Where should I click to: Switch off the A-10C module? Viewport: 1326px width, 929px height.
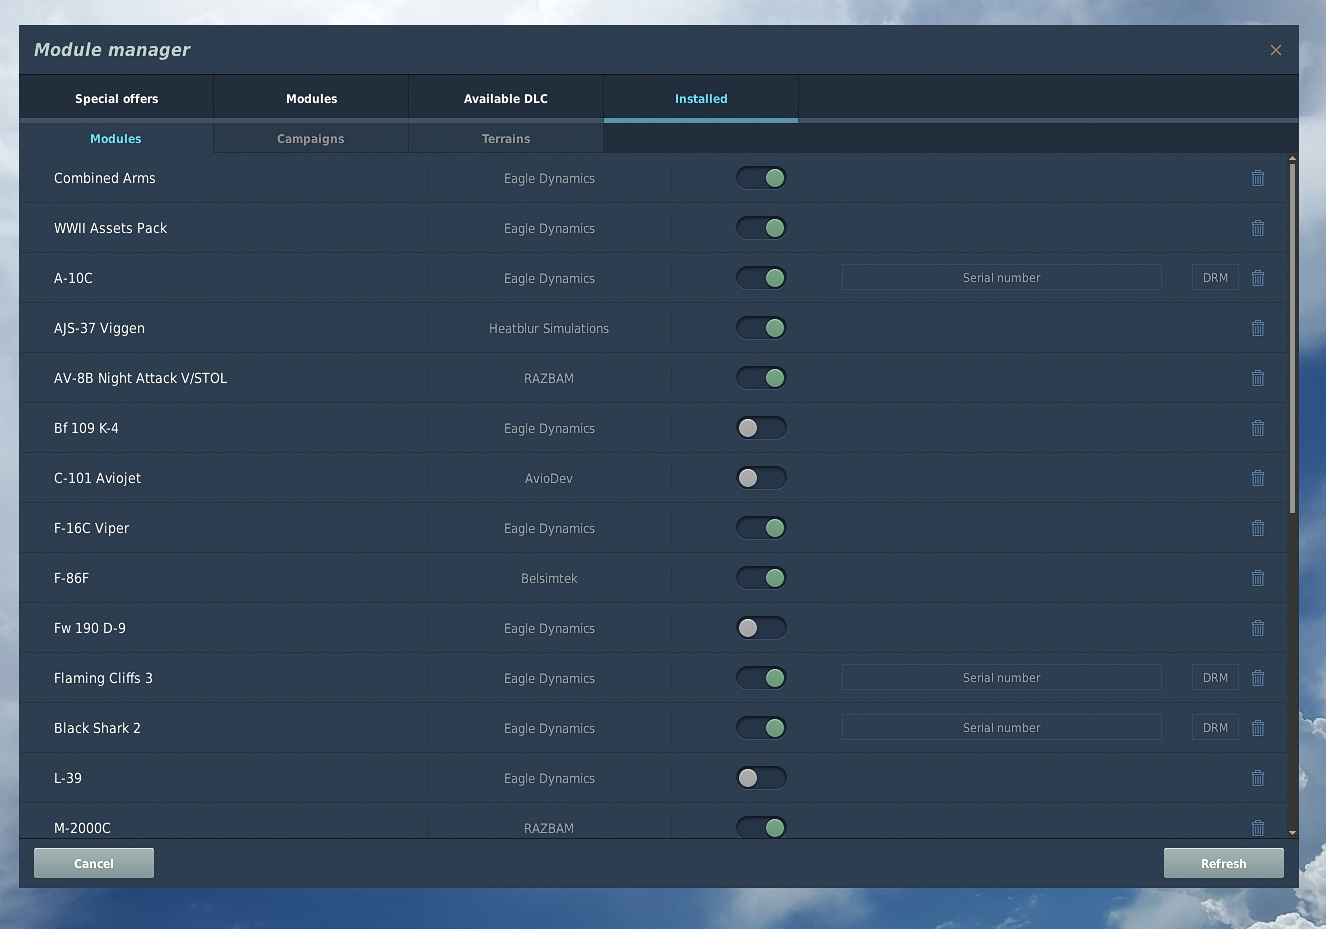(x=761, y=278)
